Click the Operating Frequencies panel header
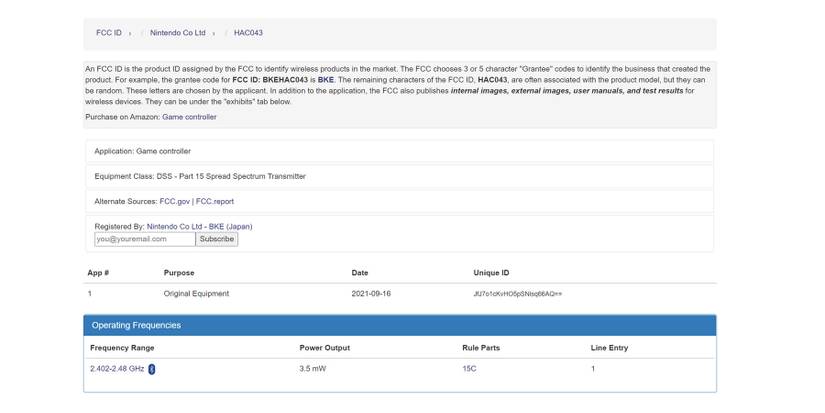The height and width of the screenshot is (413, 825). 399,325
